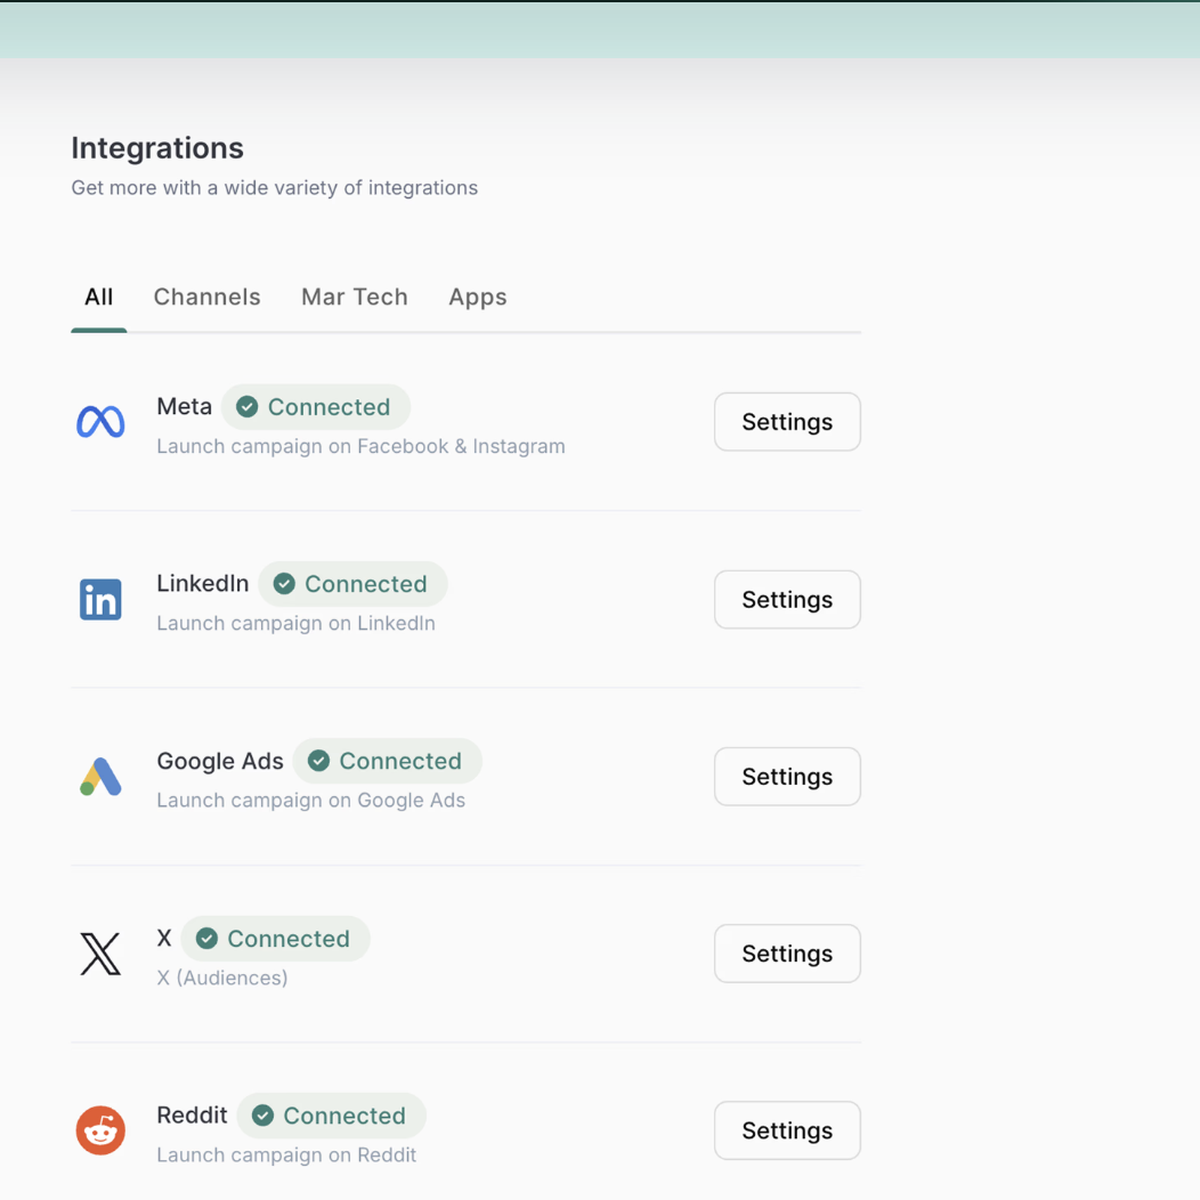Switch to the Channels tab
The image size is (1200, 1200).
(207, 297)
